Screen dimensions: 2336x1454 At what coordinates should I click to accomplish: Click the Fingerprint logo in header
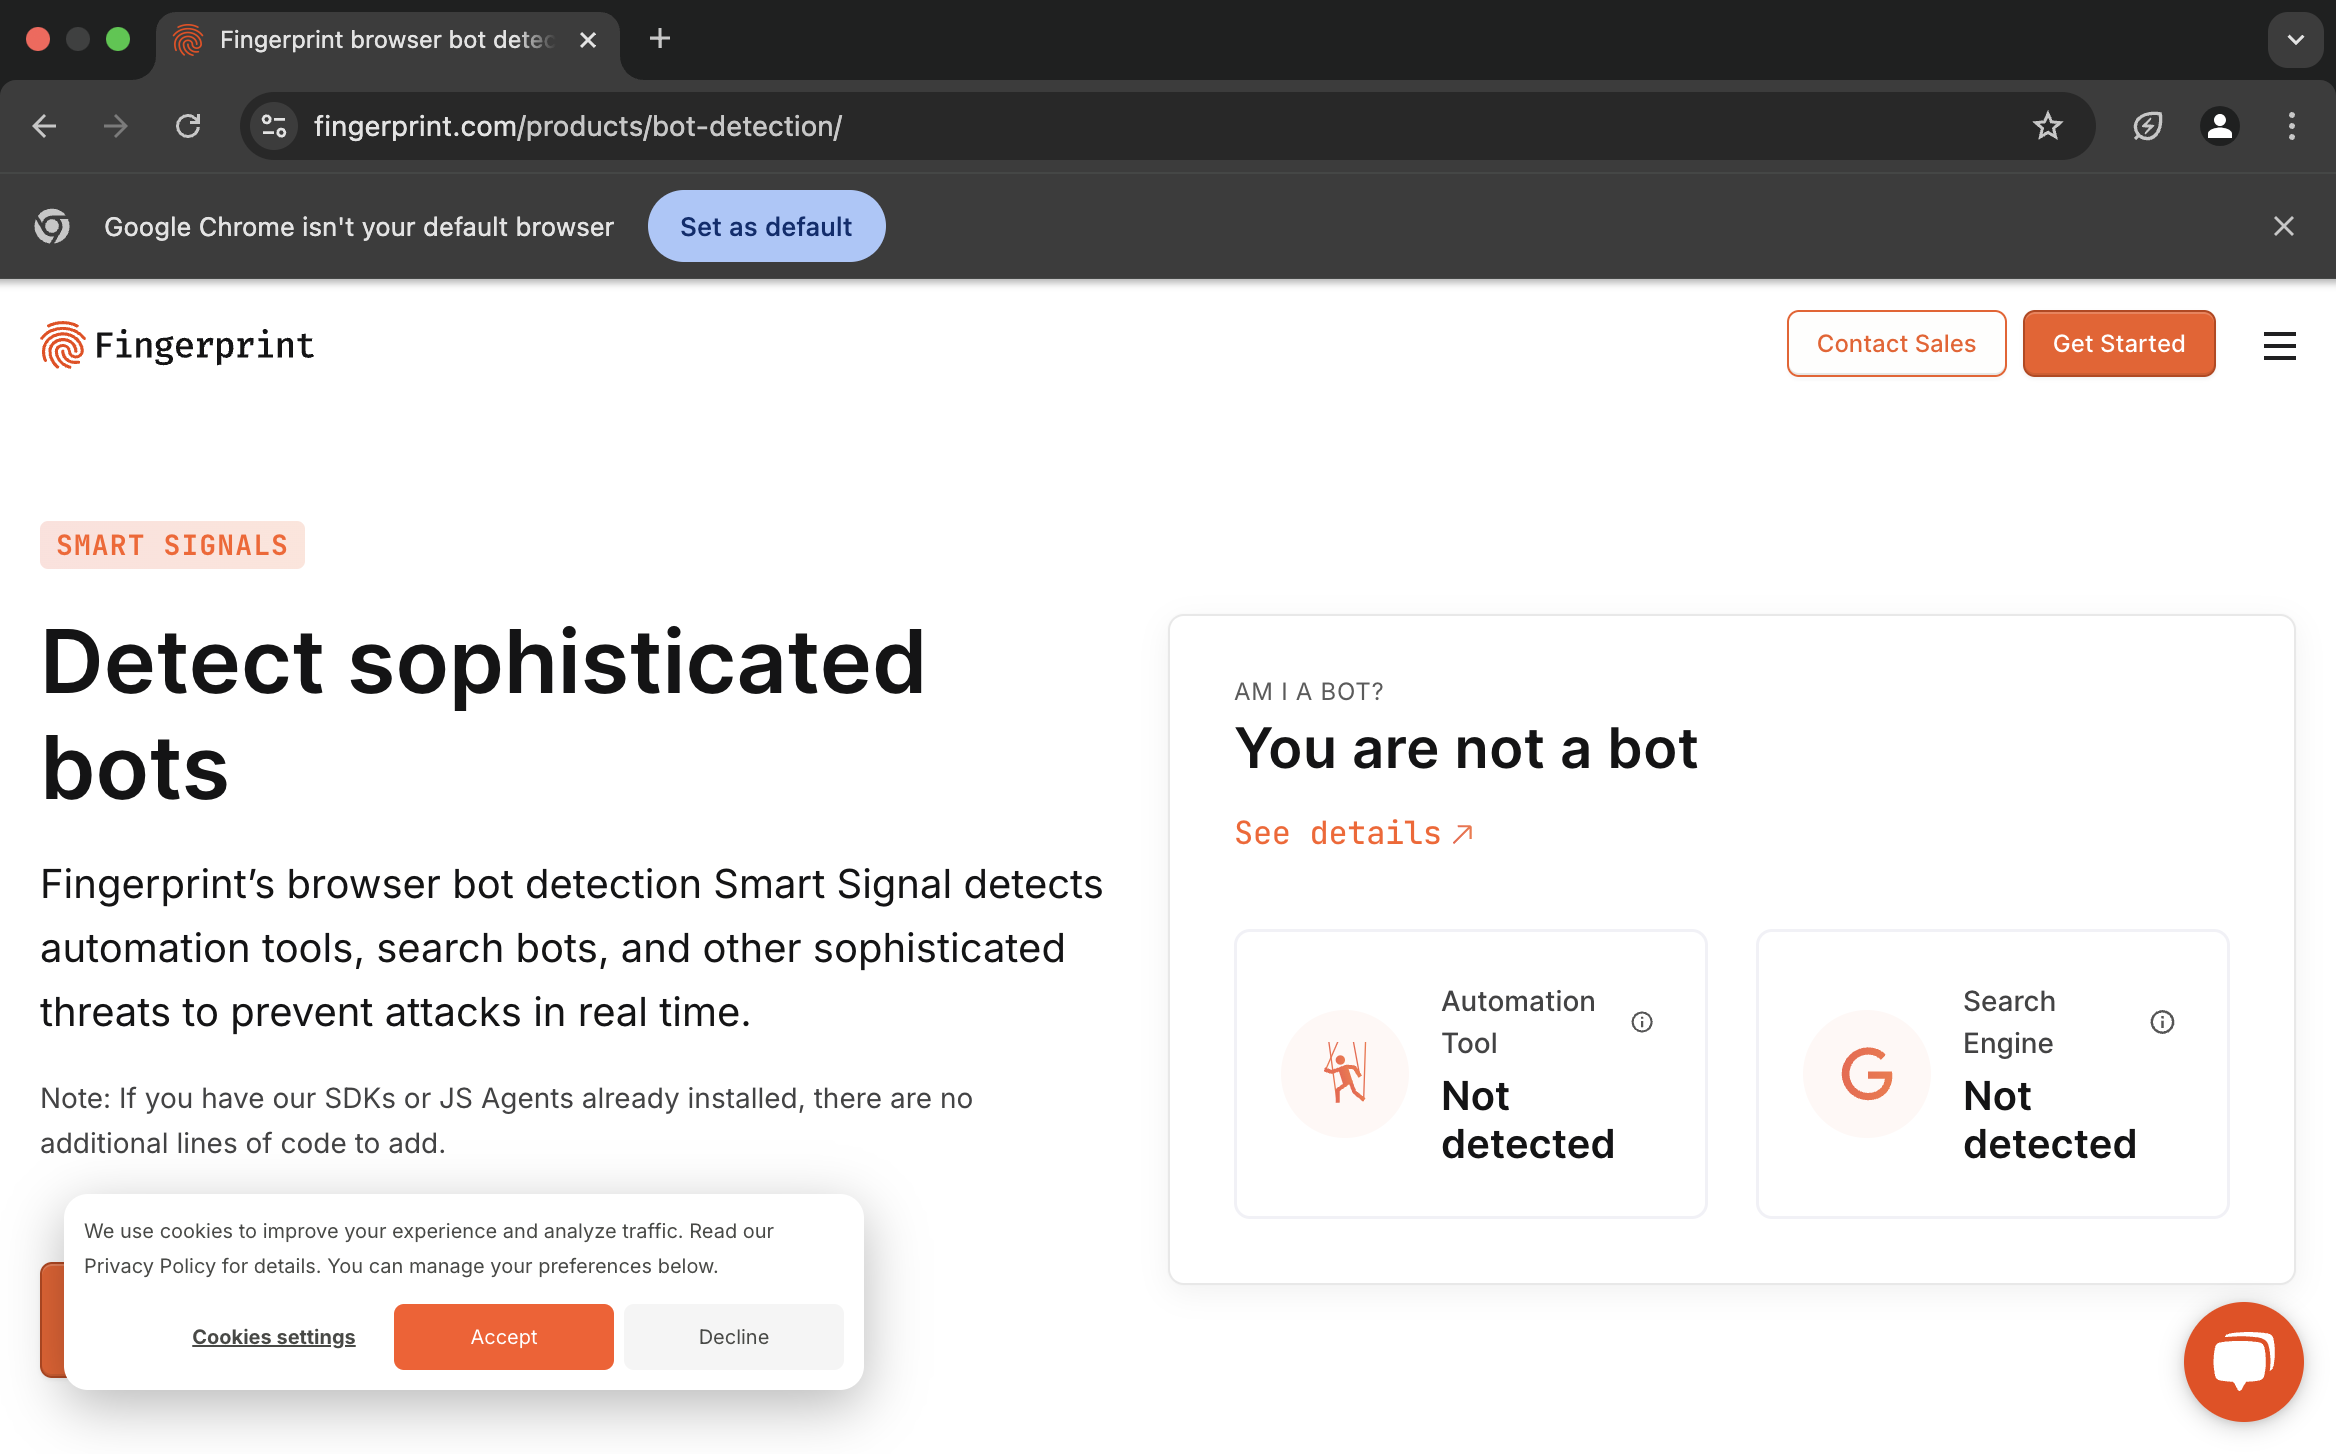177,345
